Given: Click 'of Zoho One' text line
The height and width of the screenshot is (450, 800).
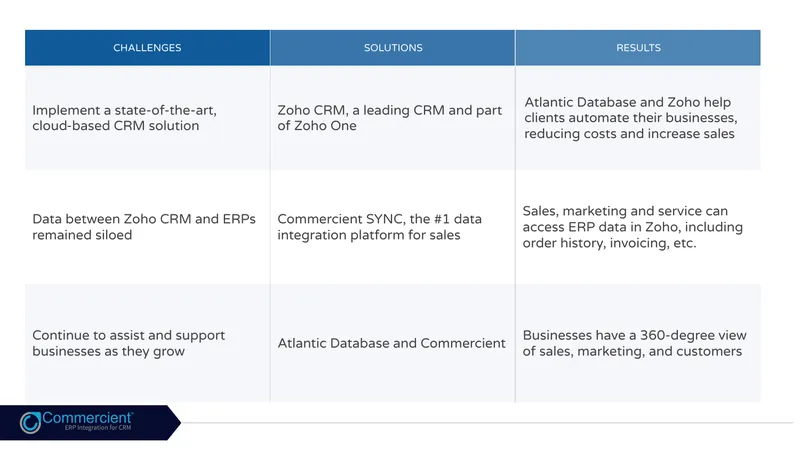Looking at the screenshot, I should [x=317, y=126].
